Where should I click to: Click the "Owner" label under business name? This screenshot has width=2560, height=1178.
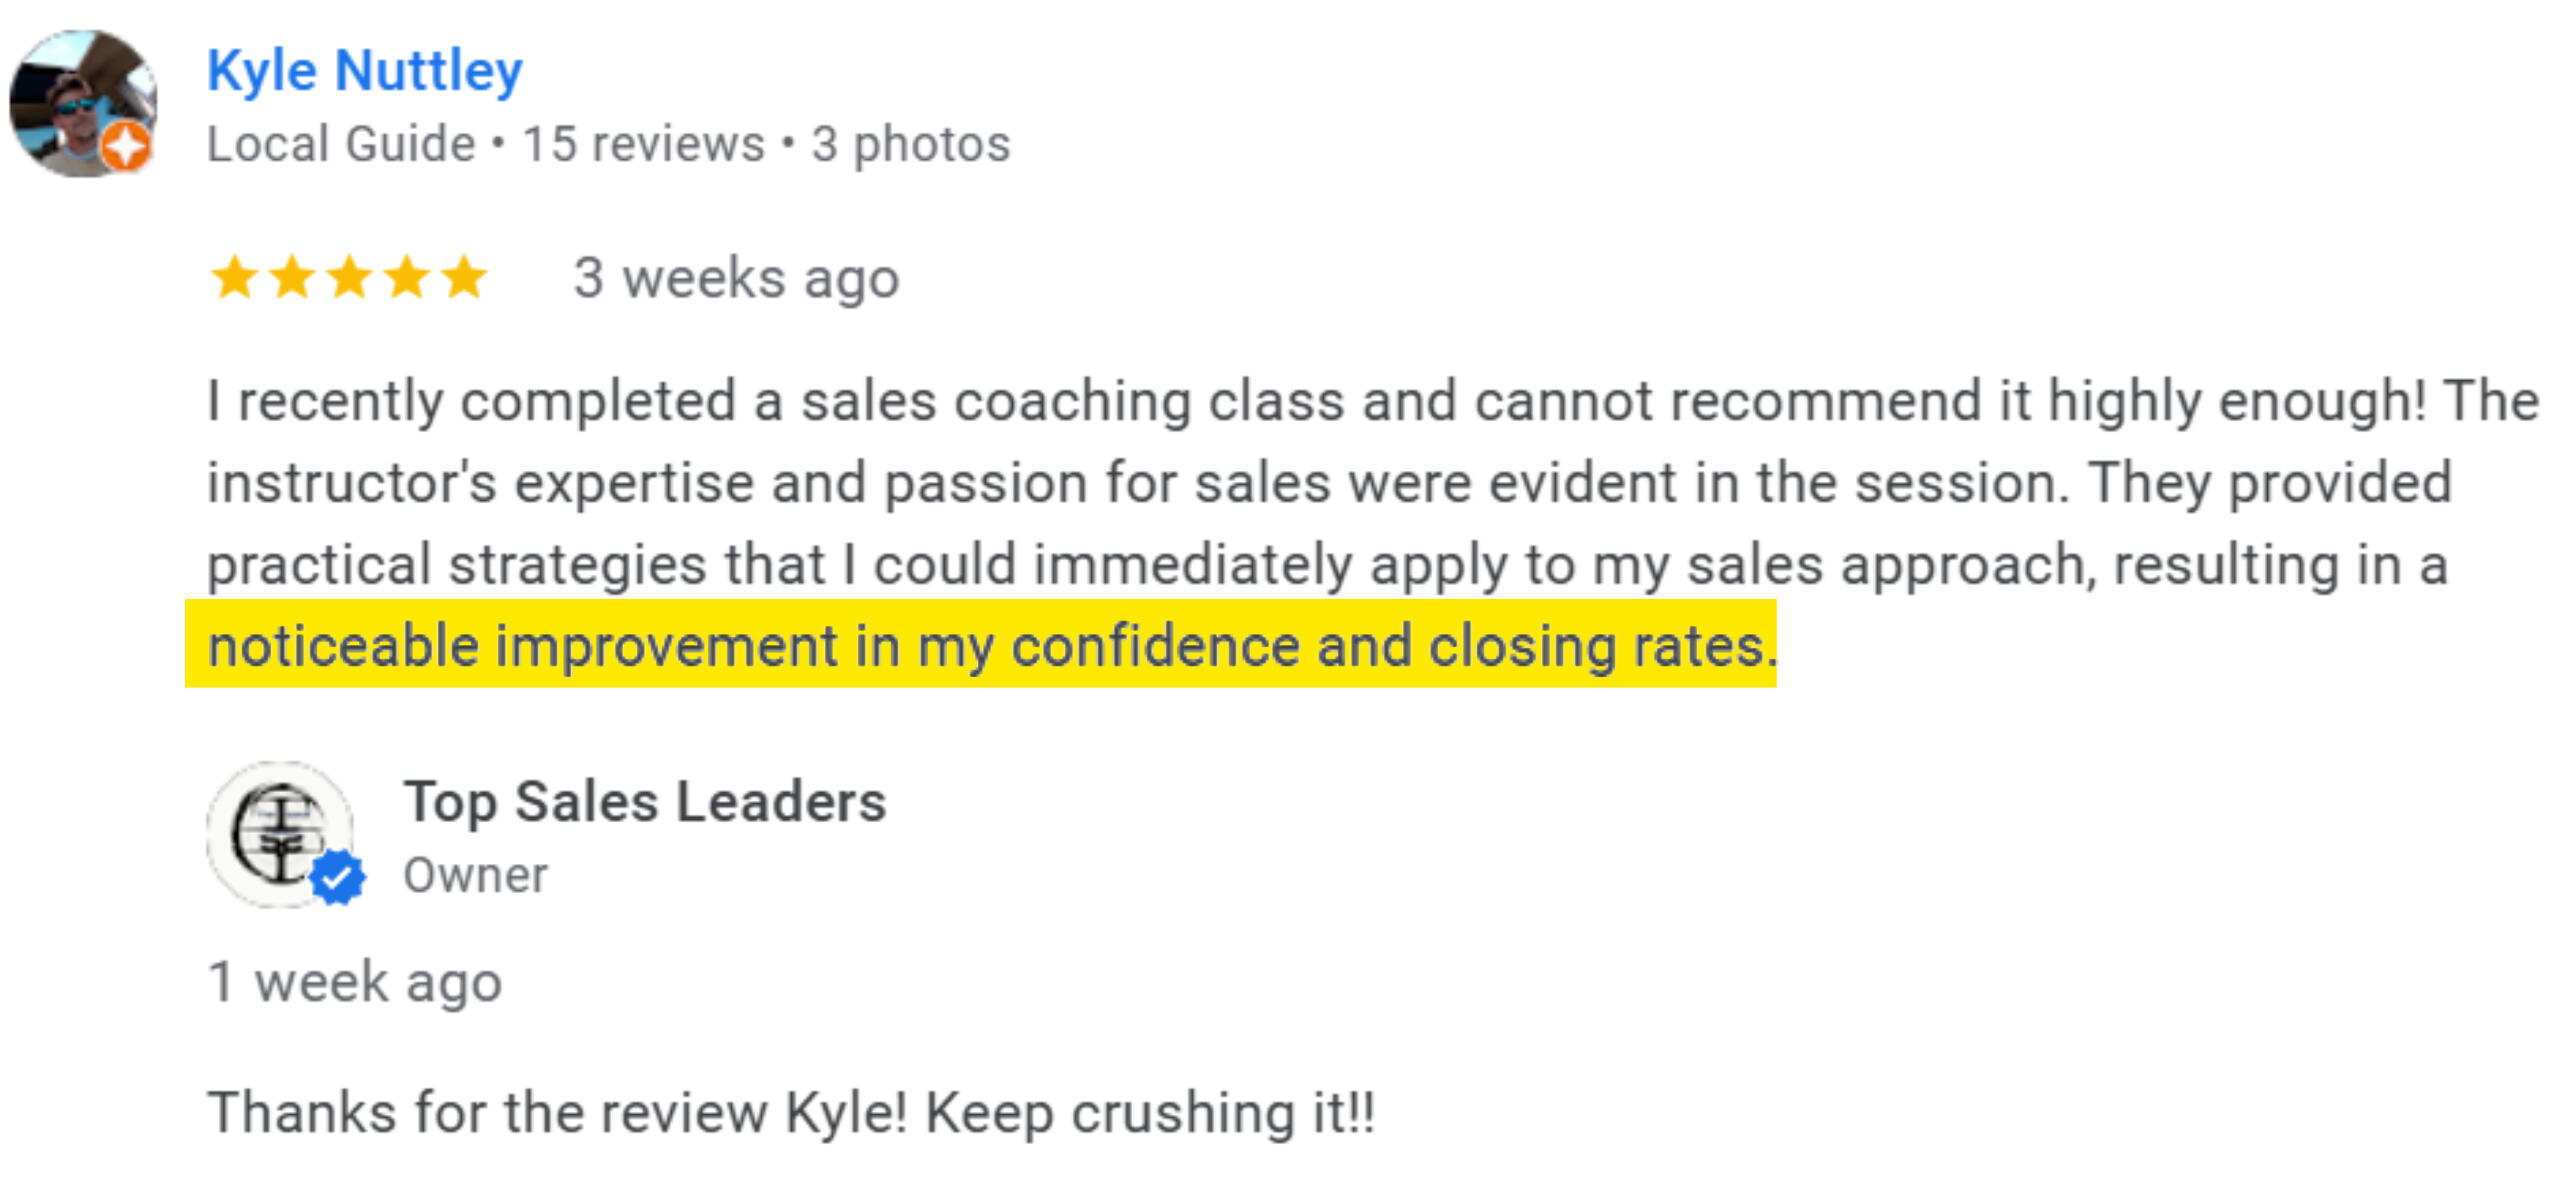point(475,876)
